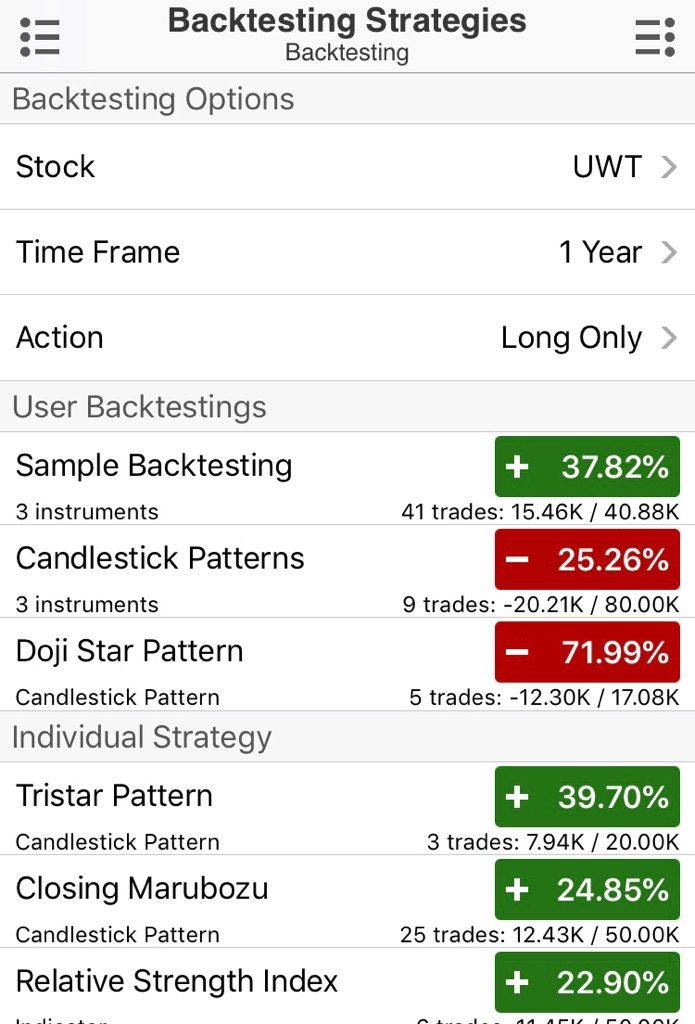Tap the plus icon on Relative Strength Index

point(517,982)
